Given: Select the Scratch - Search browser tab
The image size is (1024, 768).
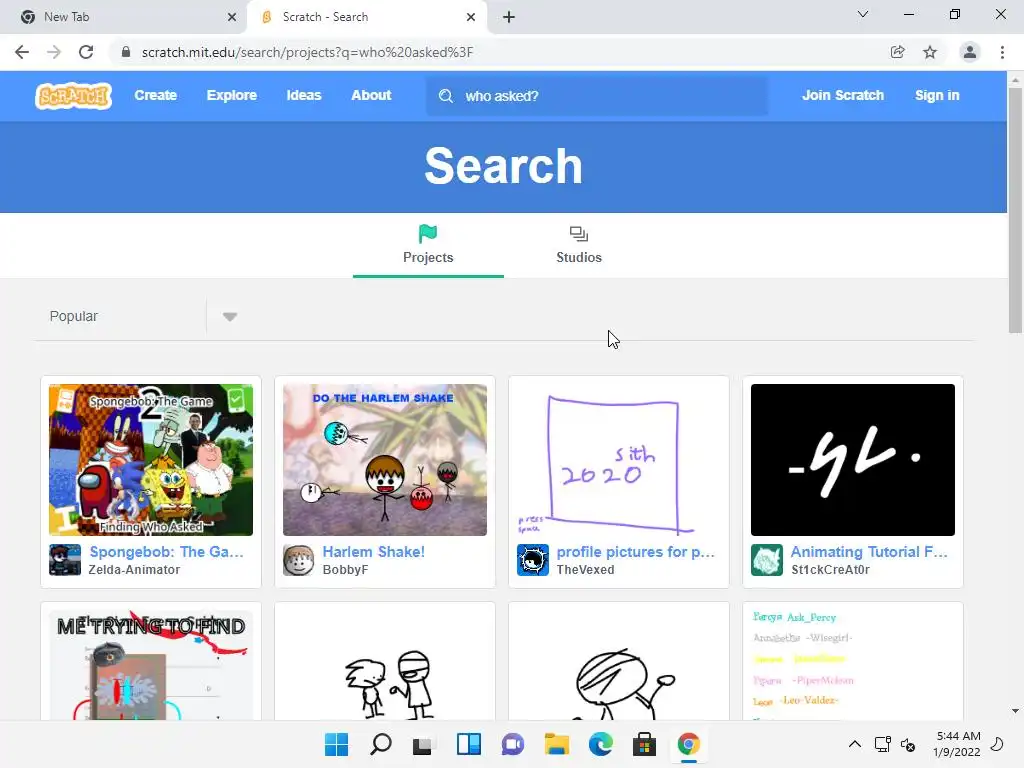Looking at the screenshot, I should (x=366, y=17).
